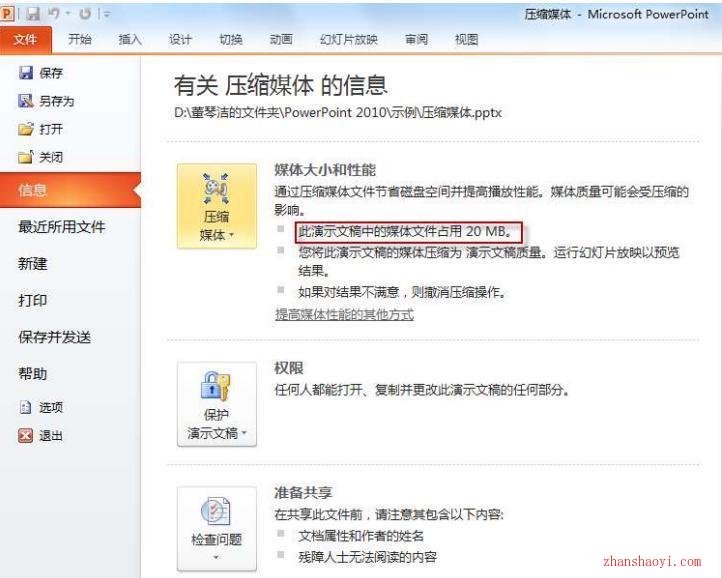This screenshot has width=722, height=578.
Task: Click the Redo icon in Quick Access Toolbar
Action: coord(85,14)
